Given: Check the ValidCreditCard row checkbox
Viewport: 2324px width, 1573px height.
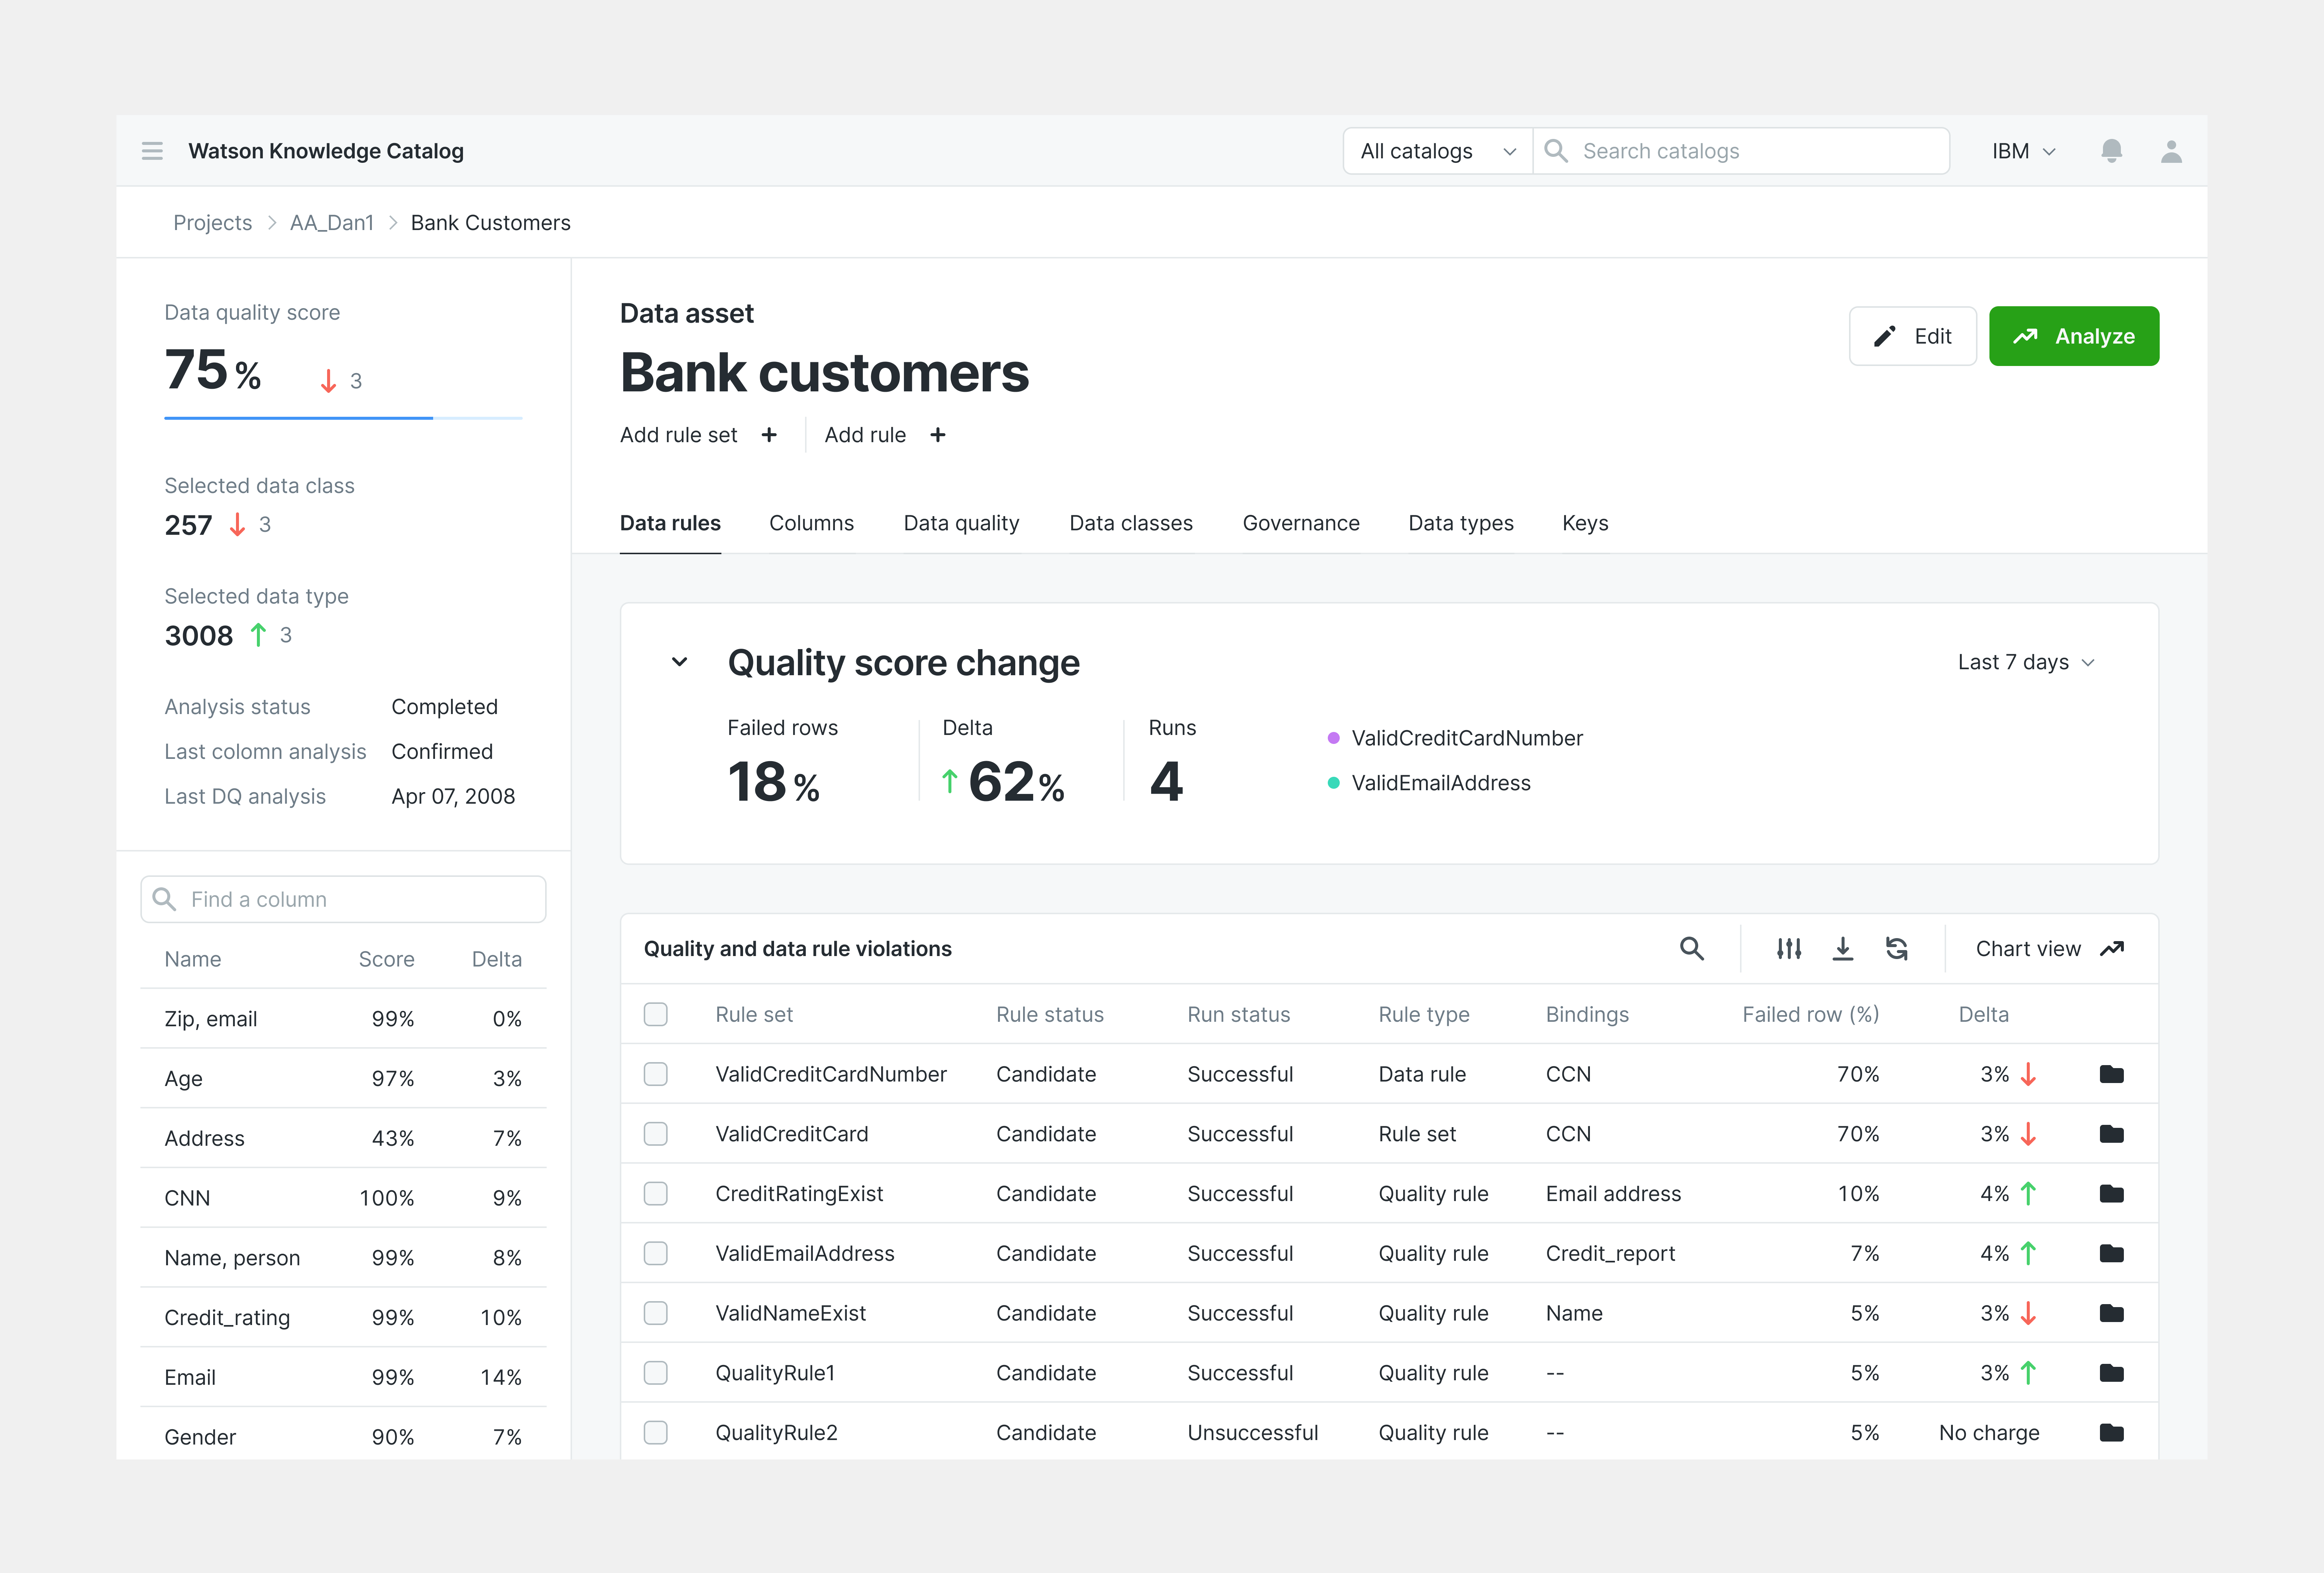Looking at the screenshot, I should [x=656, y=1134].
